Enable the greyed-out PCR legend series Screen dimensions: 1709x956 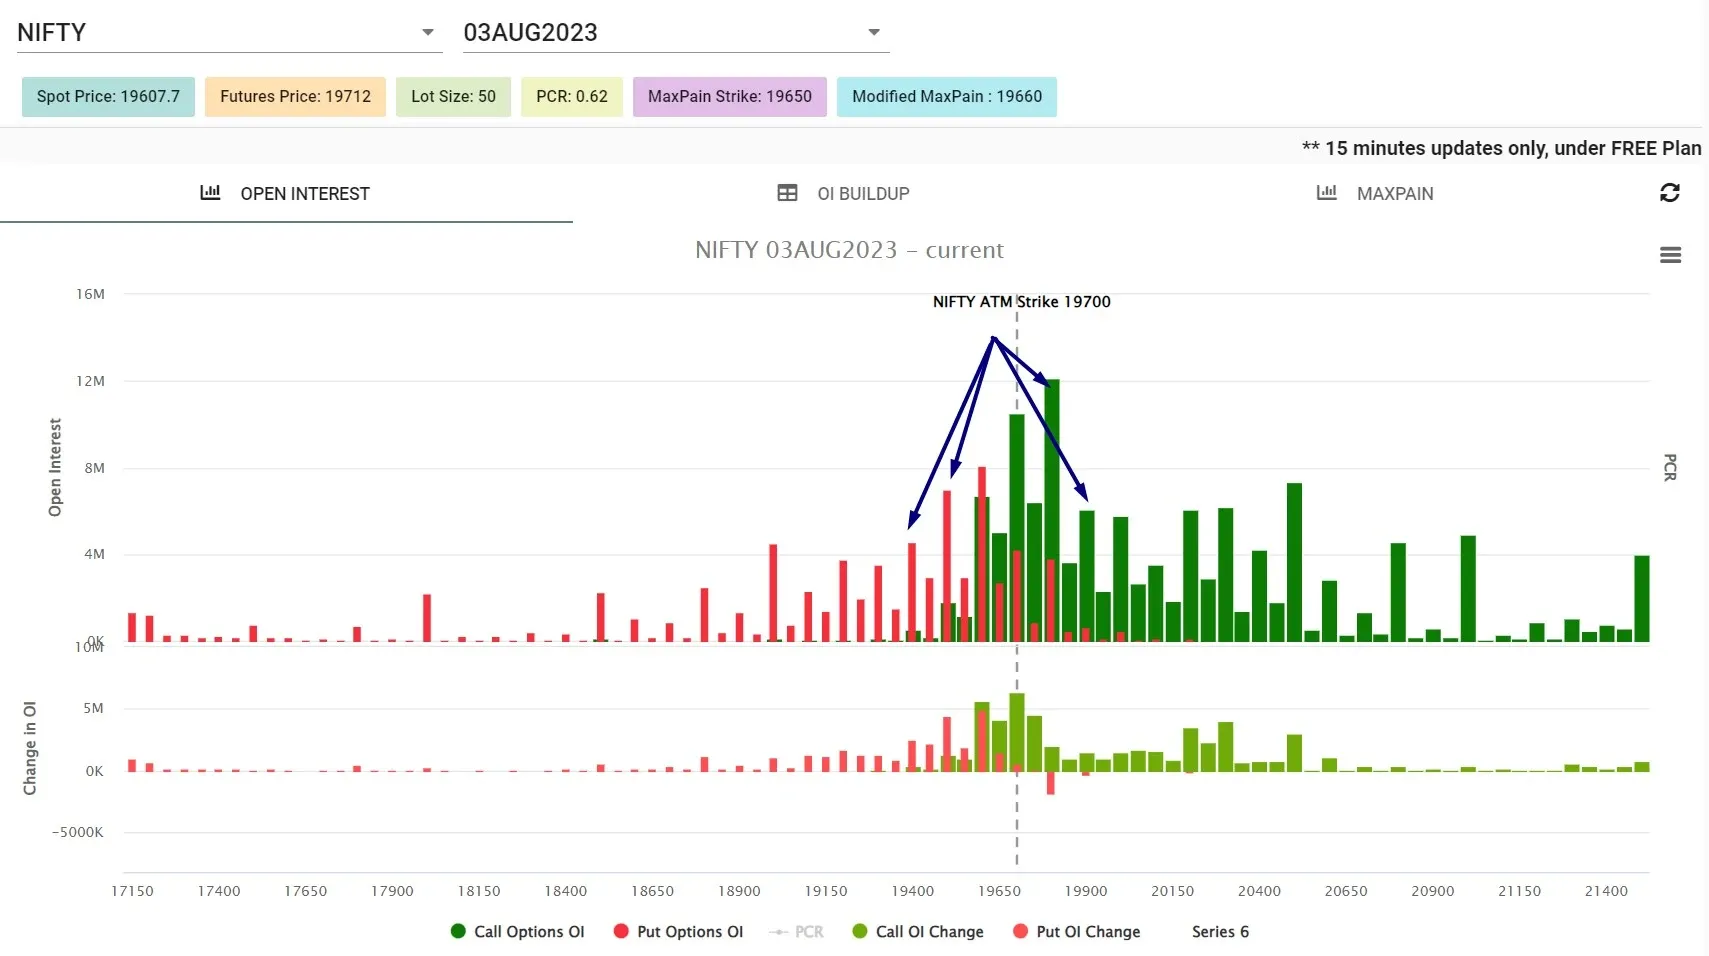pos(797,932)
